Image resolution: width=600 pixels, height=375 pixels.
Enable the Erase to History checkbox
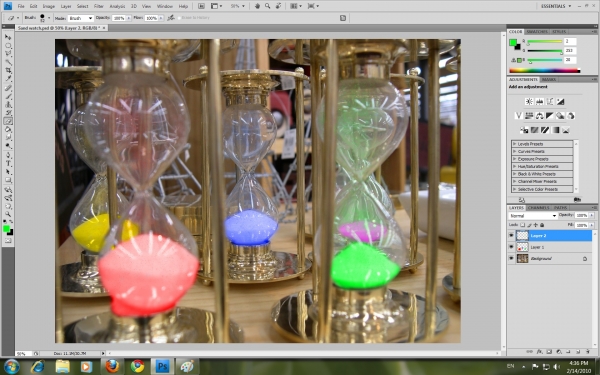coord(179,18)
